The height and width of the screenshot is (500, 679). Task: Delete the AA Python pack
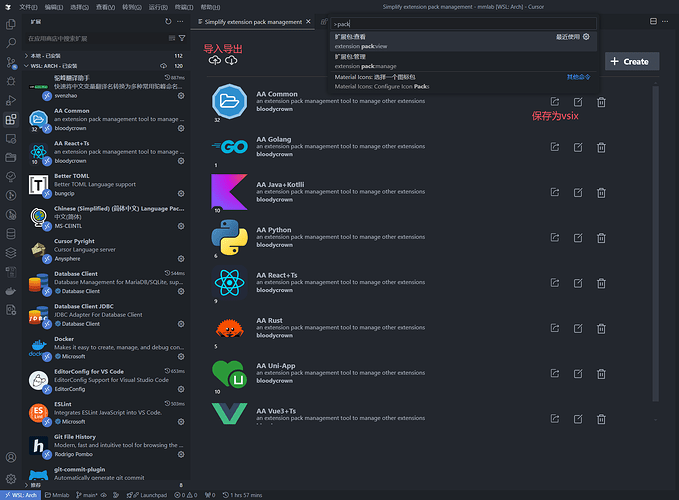tap(601, 238)
